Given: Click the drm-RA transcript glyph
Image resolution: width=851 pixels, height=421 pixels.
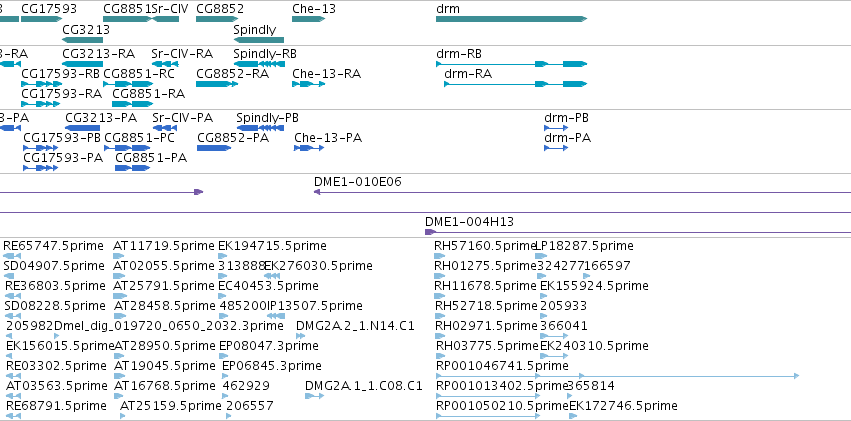Looking at the screenshot, I should click(516, 84).
